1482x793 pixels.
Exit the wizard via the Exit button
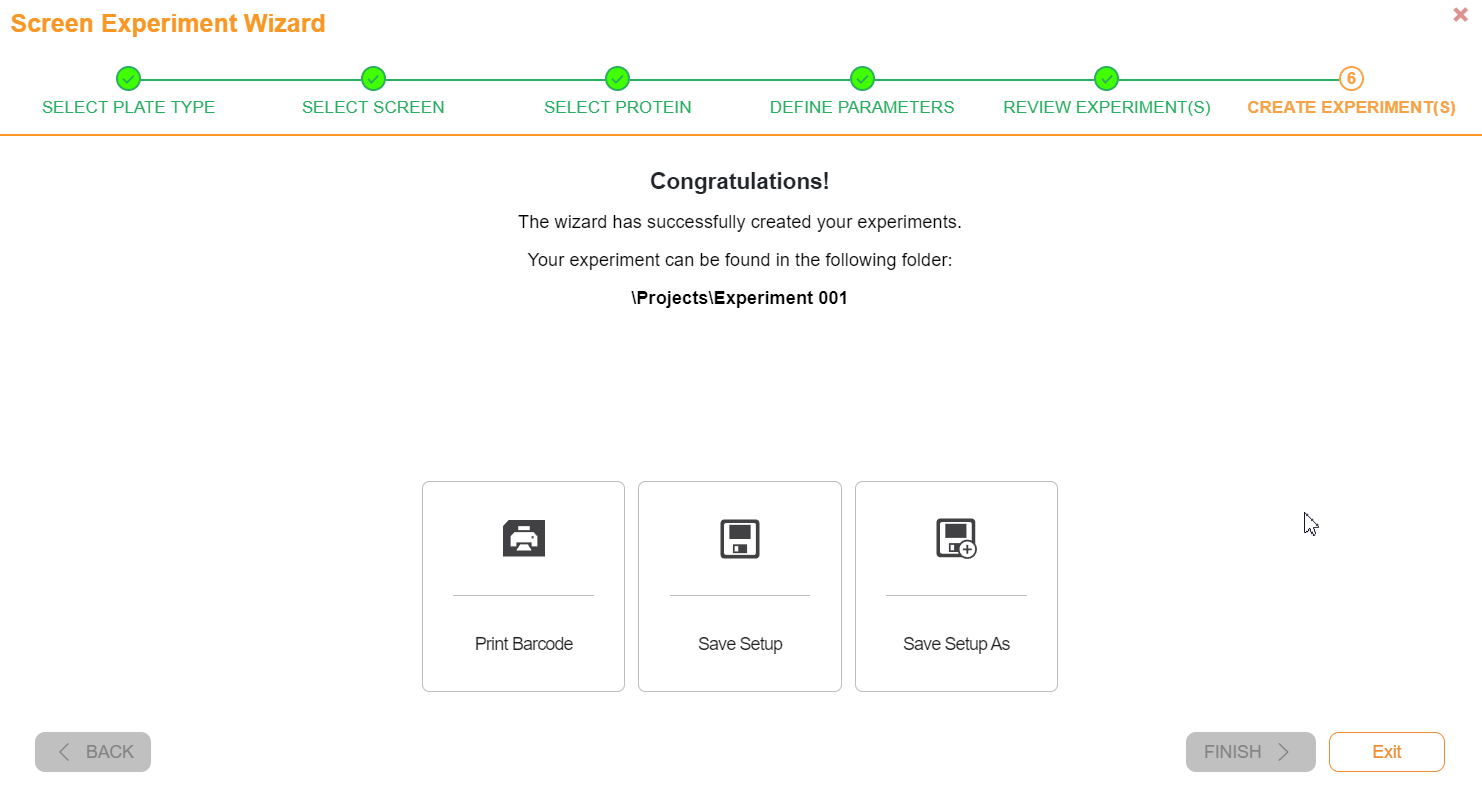(x=1387, y=751)
